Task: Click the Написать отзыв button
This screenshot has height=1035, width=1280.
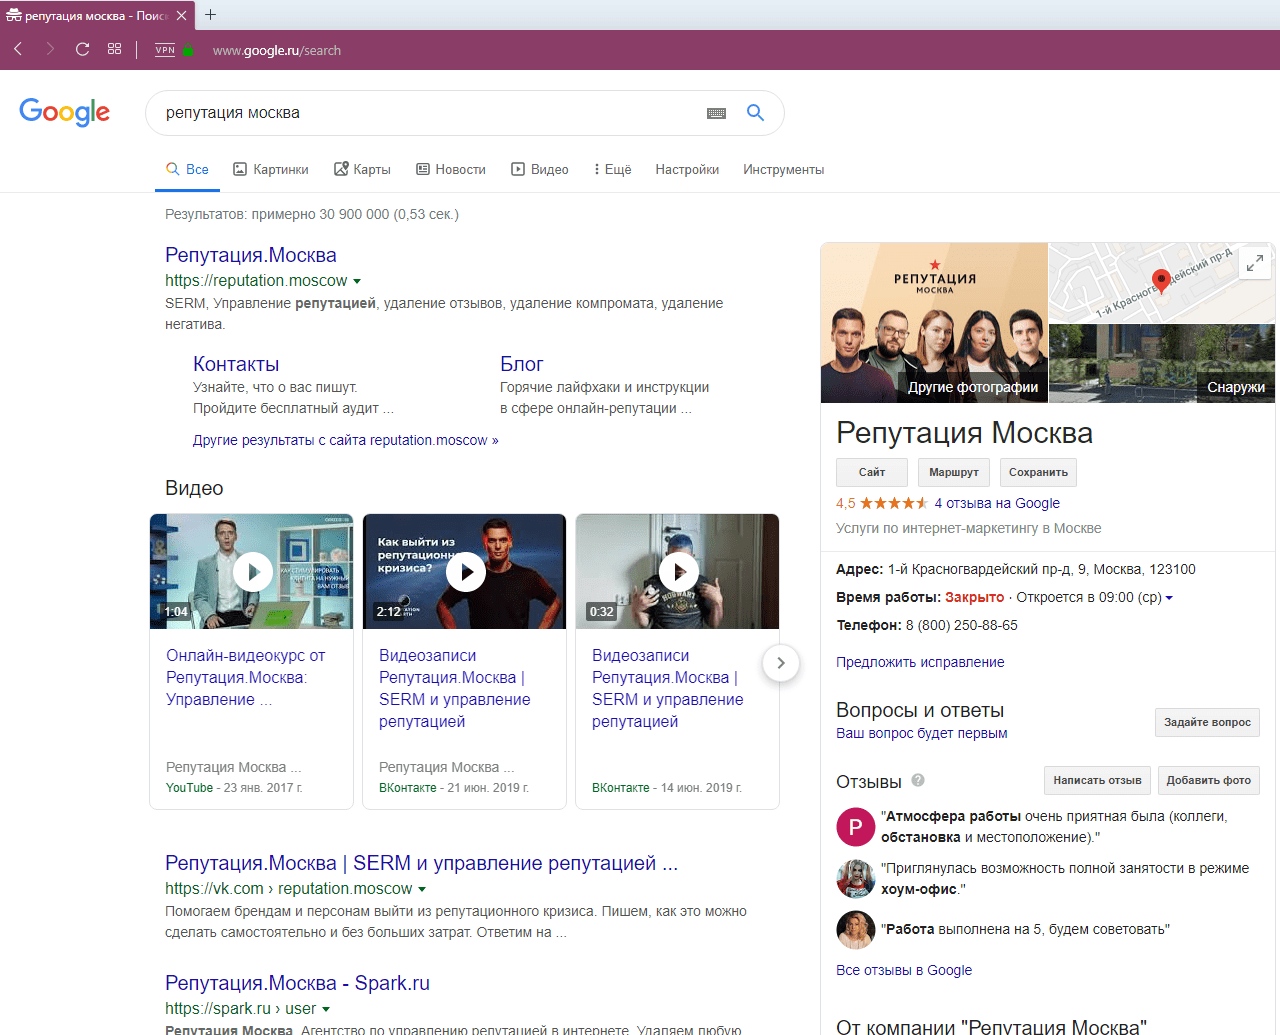Action: pos(1097,780)
